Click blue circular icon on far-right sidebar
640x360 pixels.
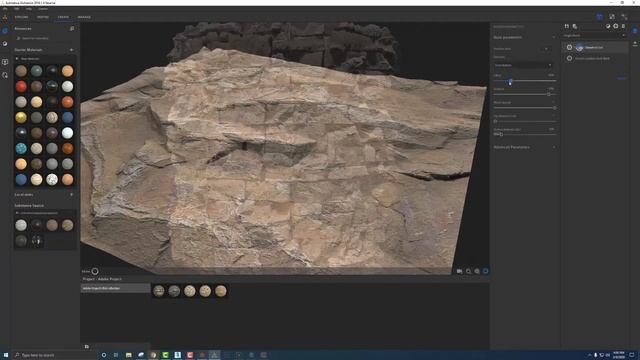pyautogui.click(x=635, y=31)
